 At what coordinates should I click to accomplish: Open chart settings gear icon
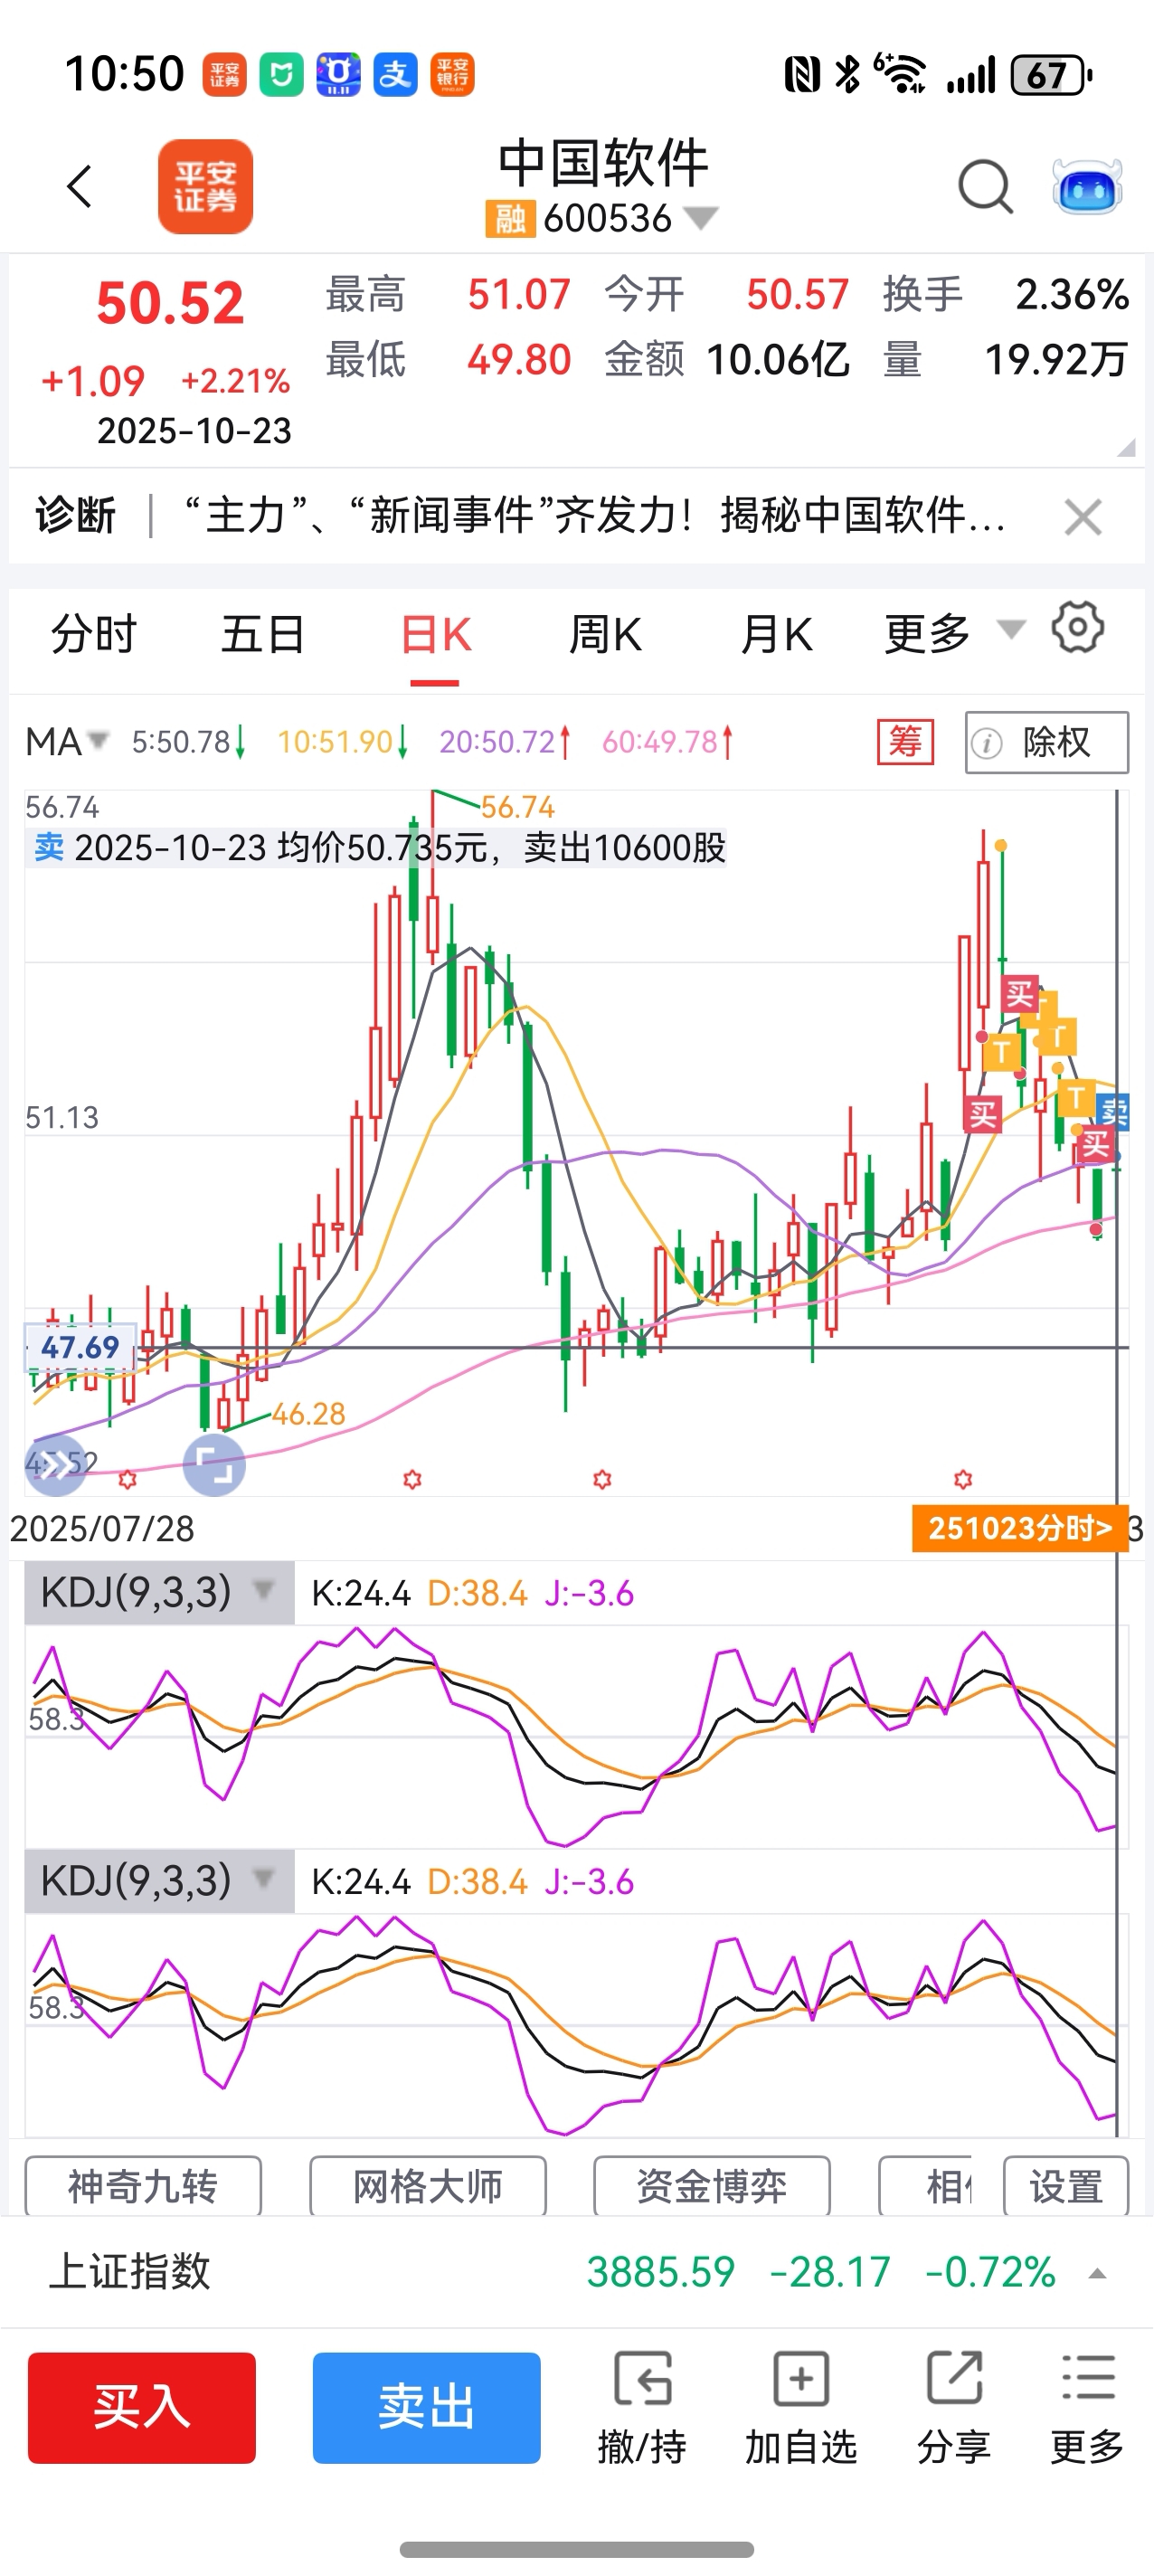pos(1078,628)
